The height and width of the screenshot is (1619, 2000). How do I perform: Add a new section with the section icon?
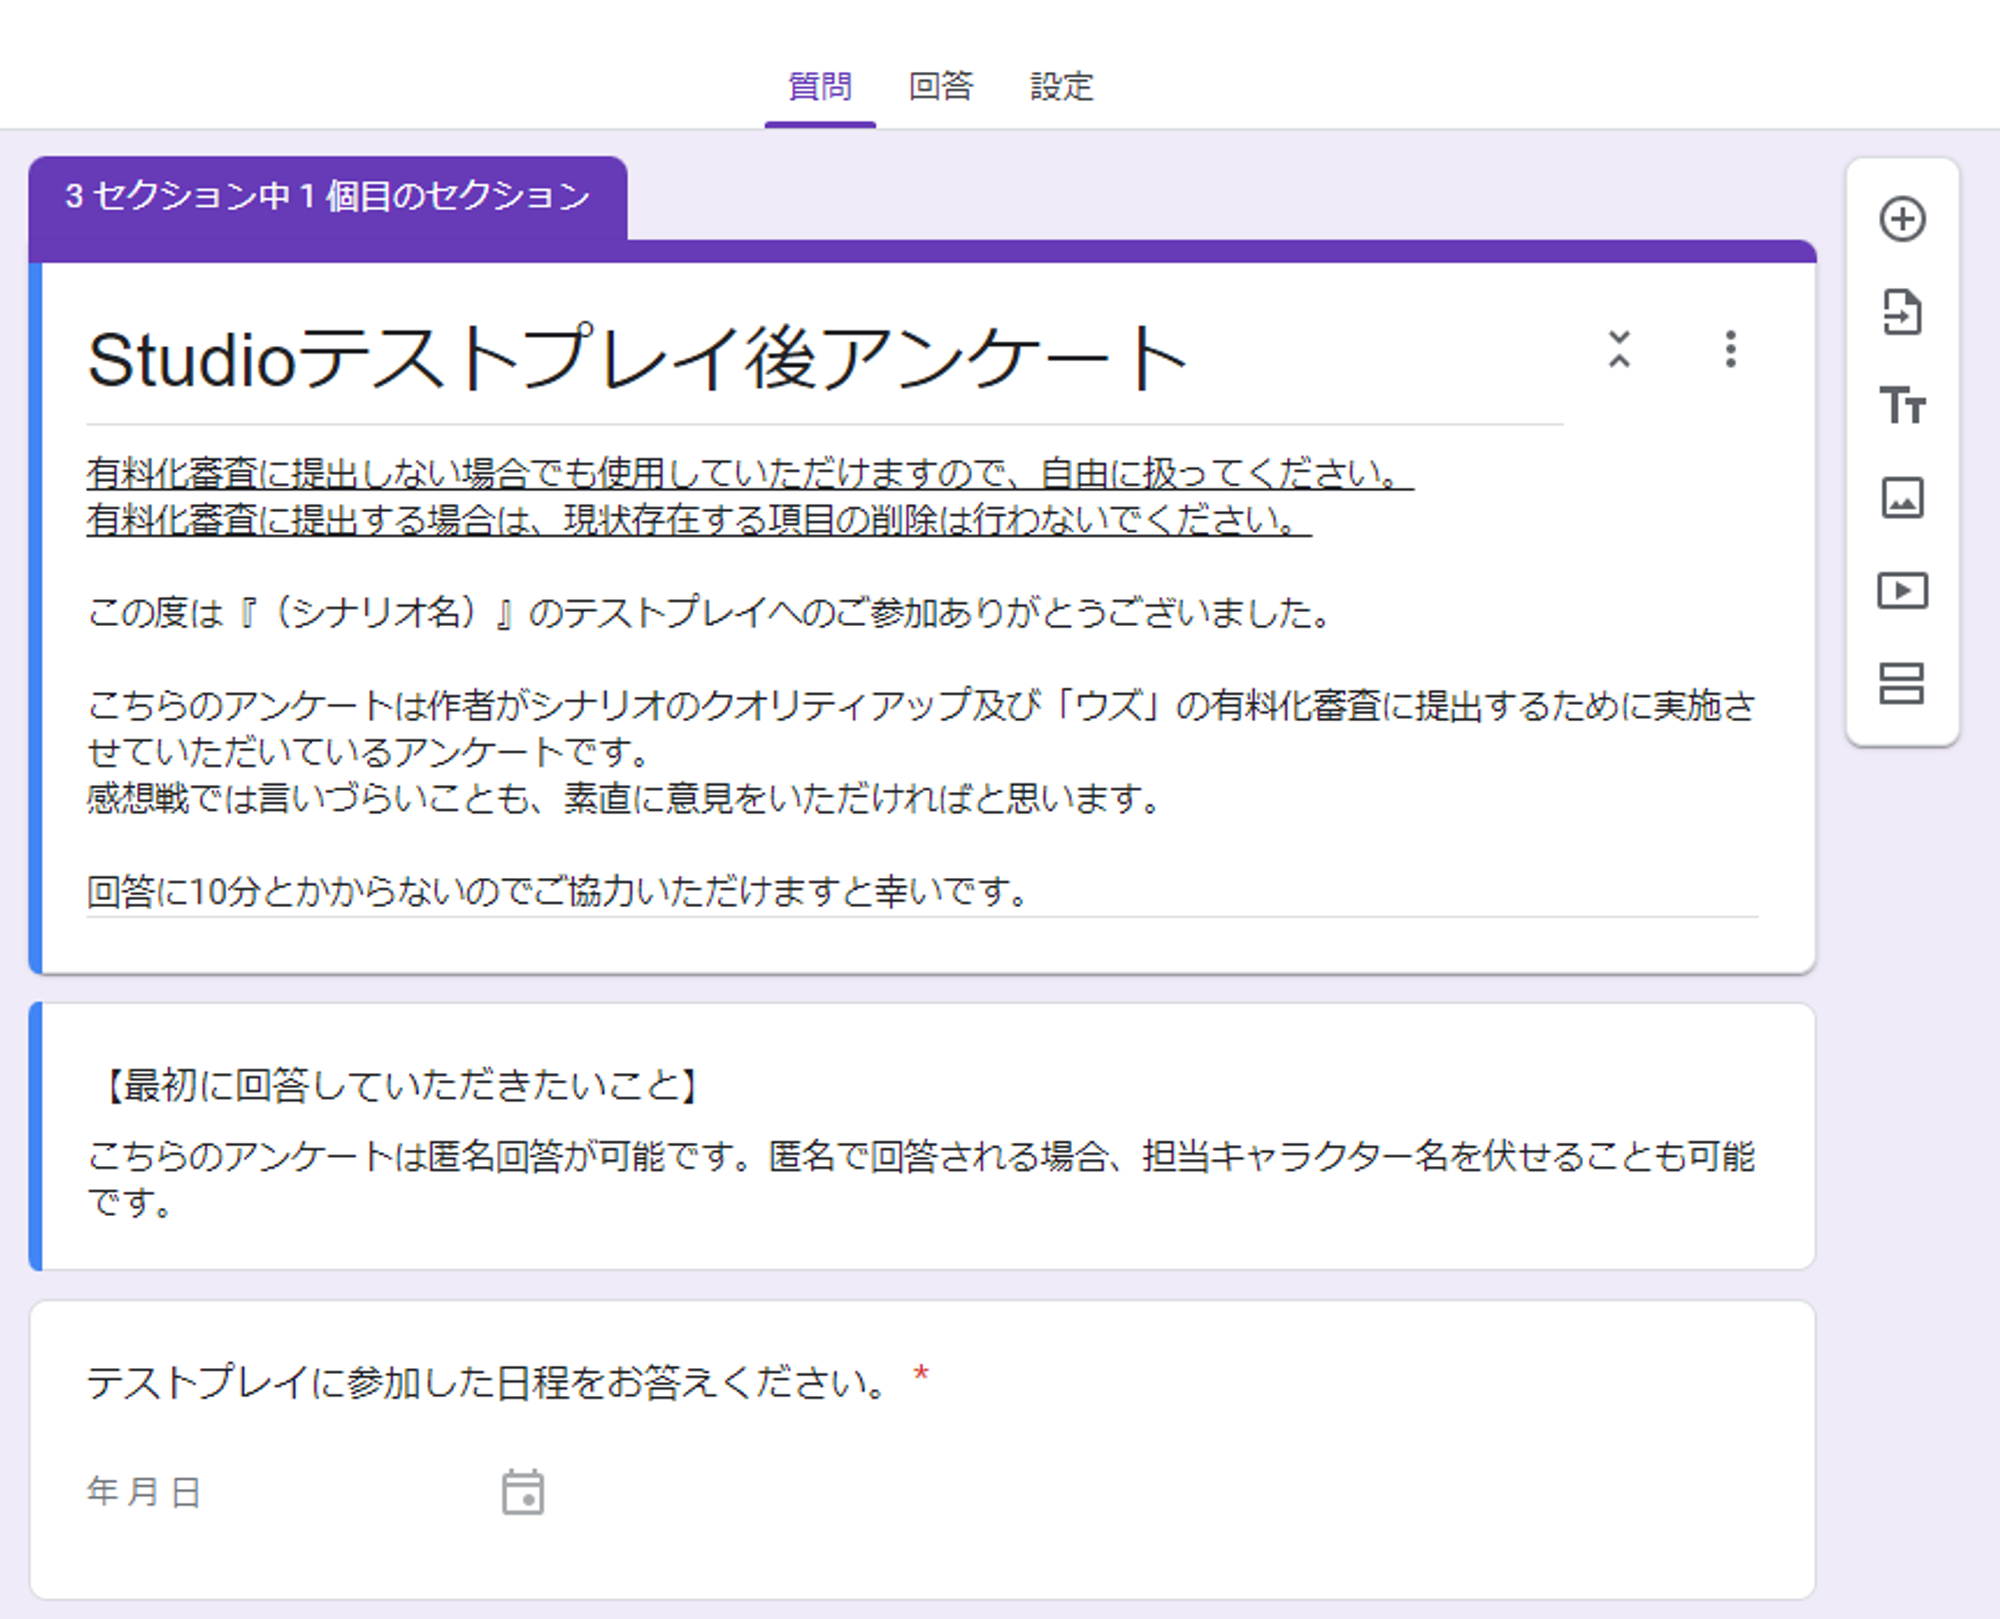[1901, 683]
